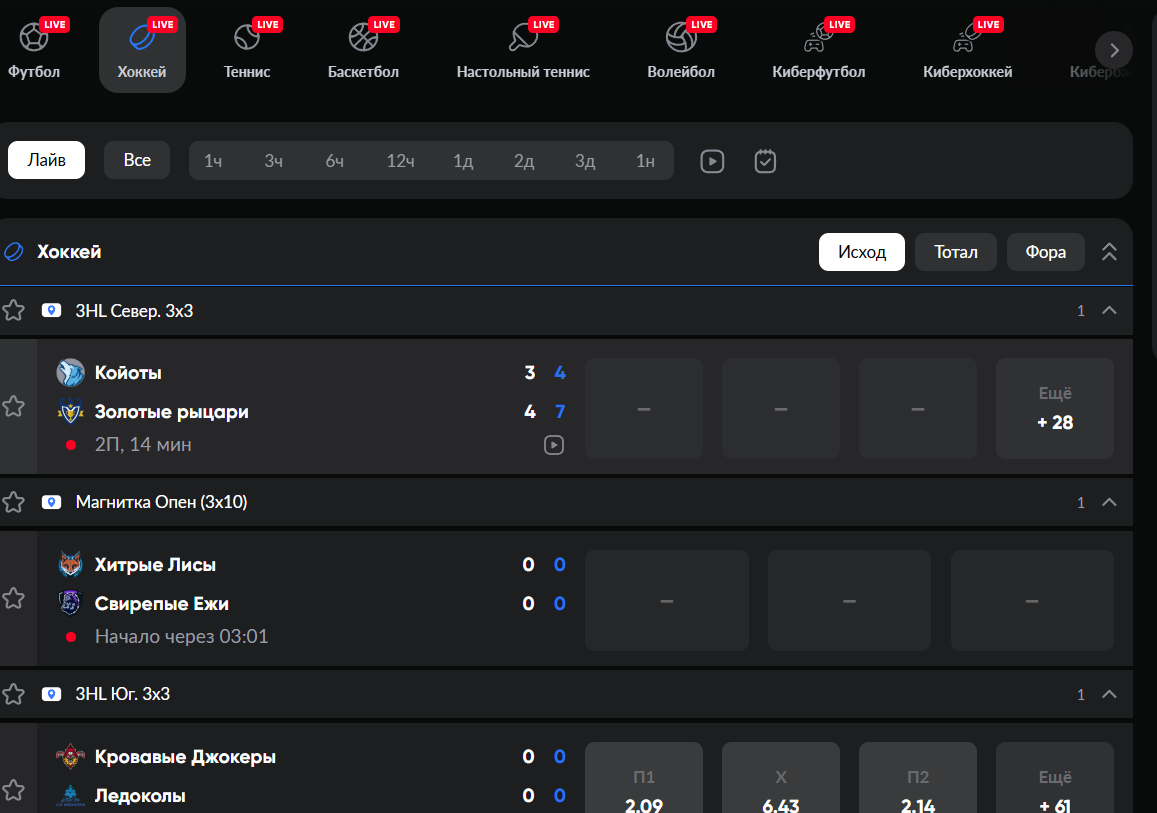Image resolution: width=1157 pixels, height=813 pixels.
Task: Select the Футбол sport icon
Action: point(34,38)
